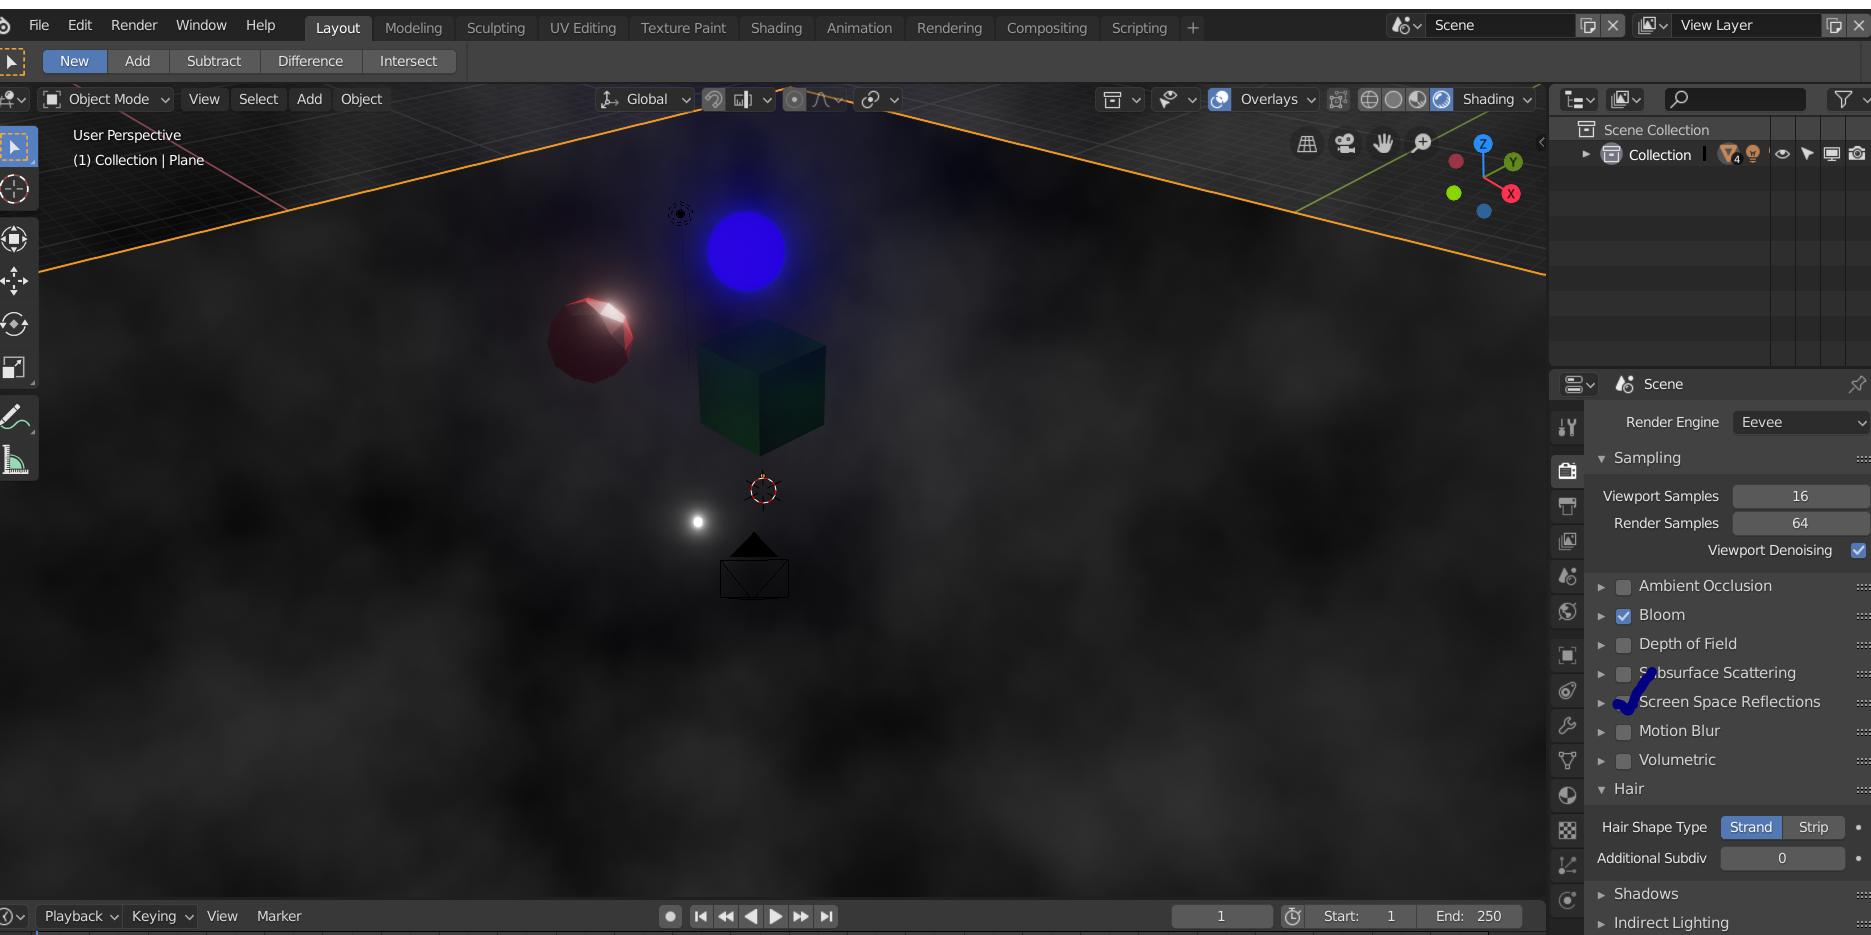Select the Move tool in left toolbar

pyautogui.click(x=15, y=281)
